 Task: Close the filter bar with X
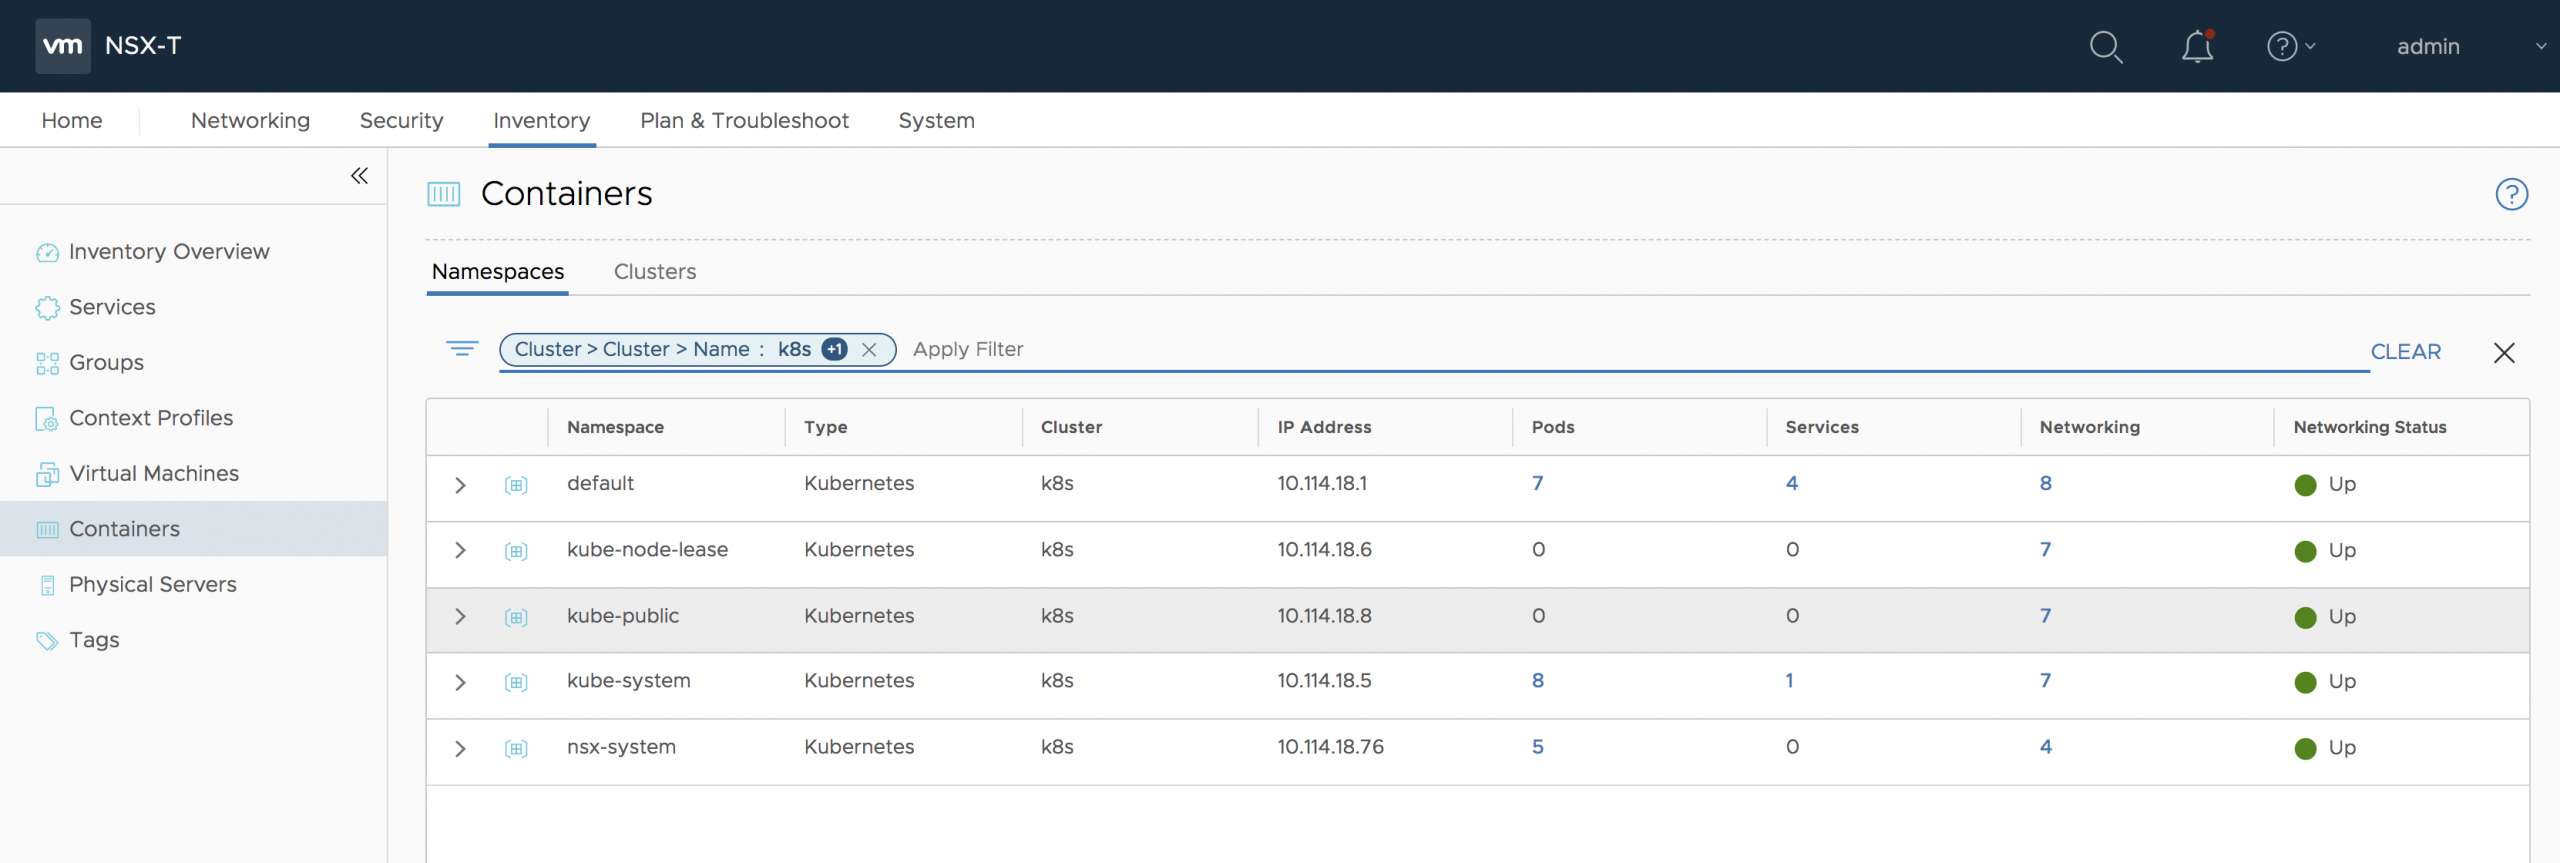pyautogui.click(x=2503, y=352)
